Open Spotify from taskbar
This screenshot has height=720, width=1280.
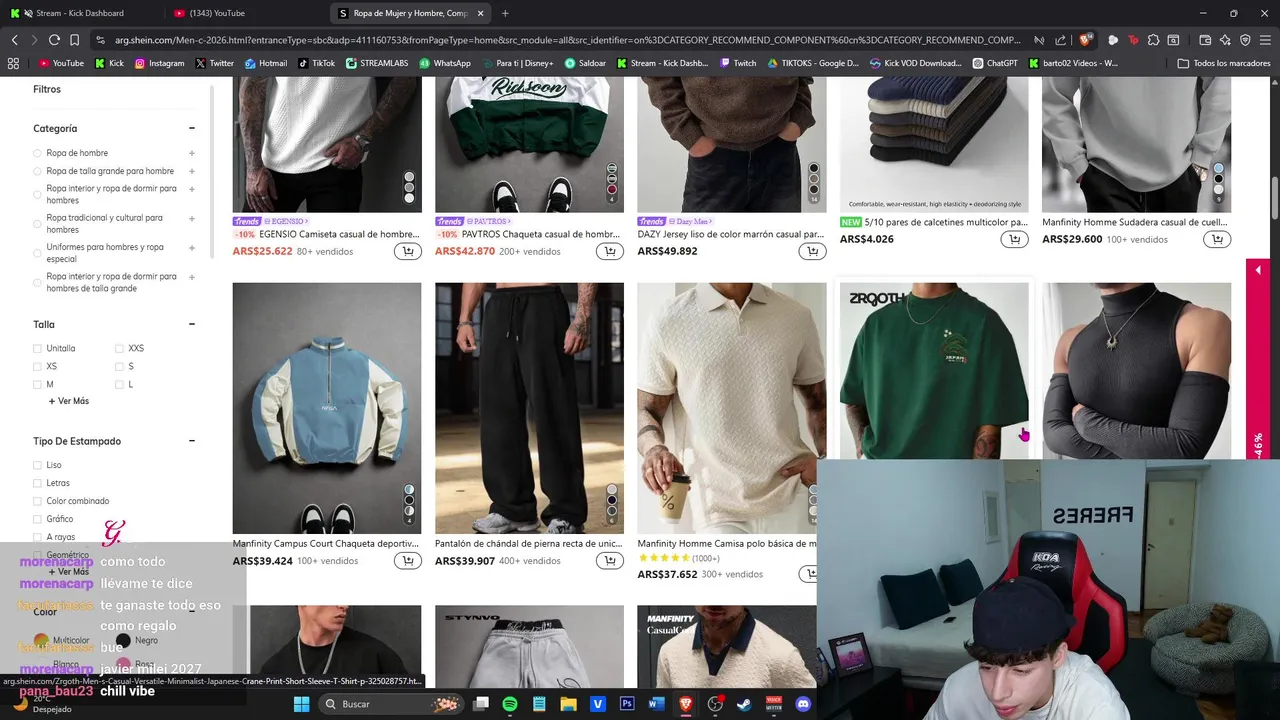click(x=510, y=704)
